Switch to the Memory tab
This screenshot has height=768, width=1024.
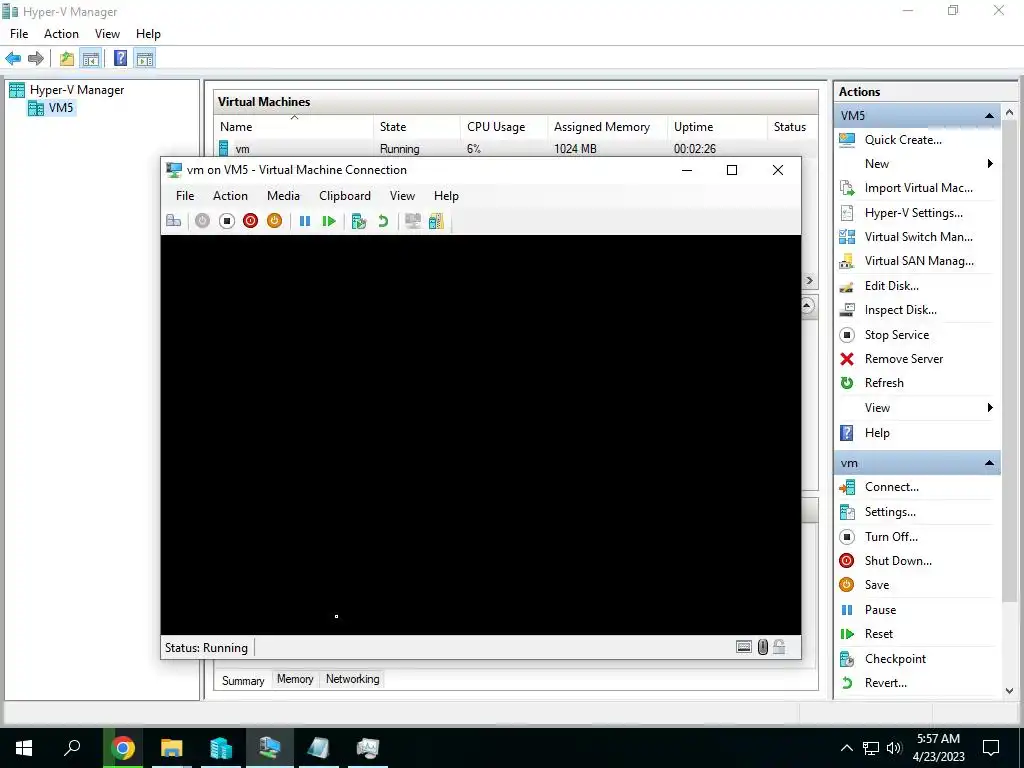coord(295,679)
